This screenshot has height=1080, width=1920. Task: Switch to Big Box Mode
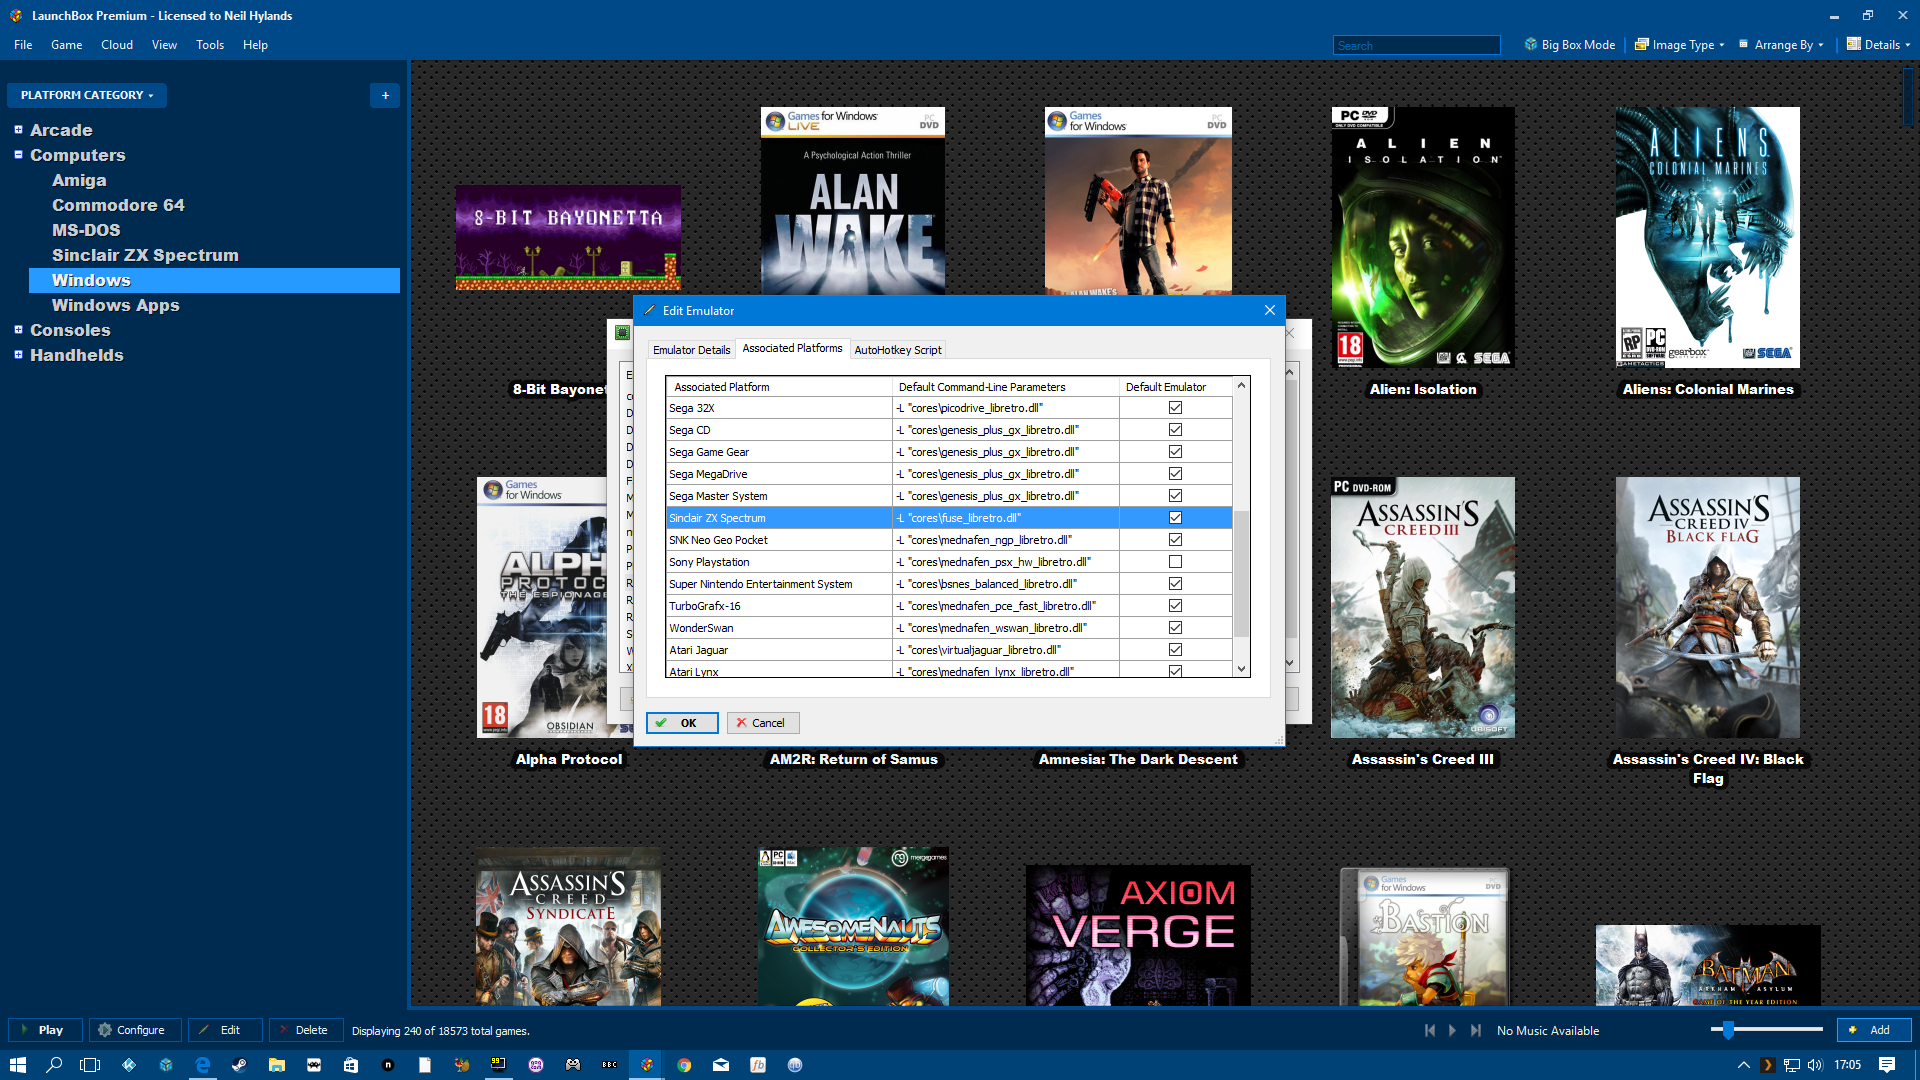tap(1570, 45)
